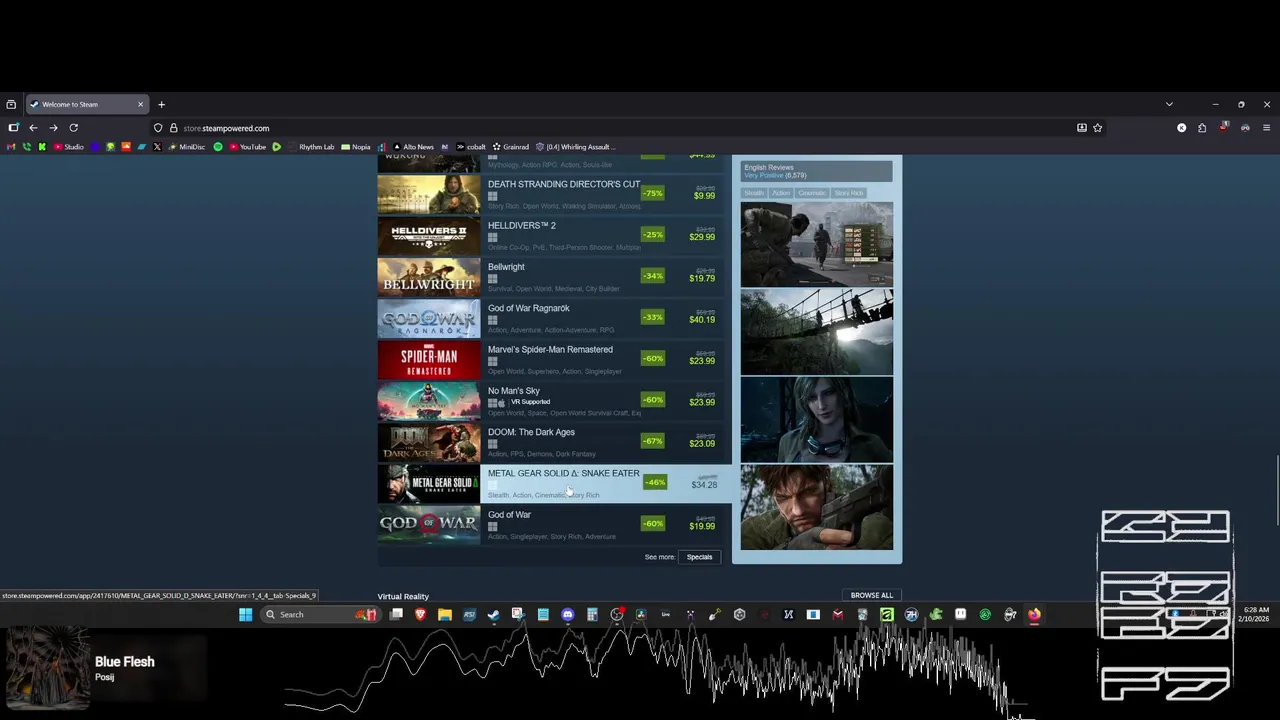Open Firefox from the taskbar
Viewport: 1280px width, 720px height.
(1034, 615)
